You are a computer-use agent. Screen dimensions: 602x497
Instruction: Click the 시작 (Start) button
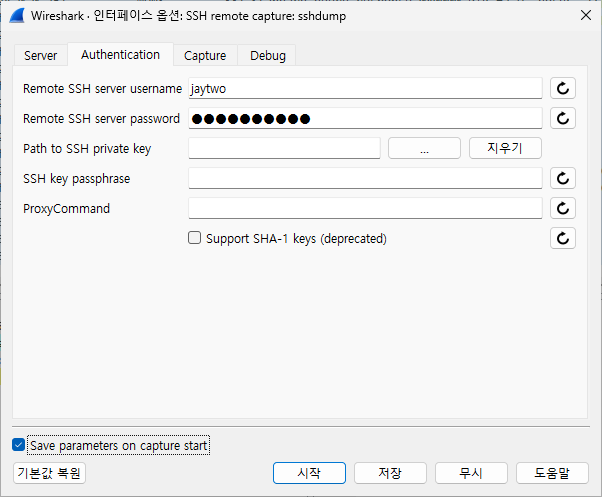309,473
